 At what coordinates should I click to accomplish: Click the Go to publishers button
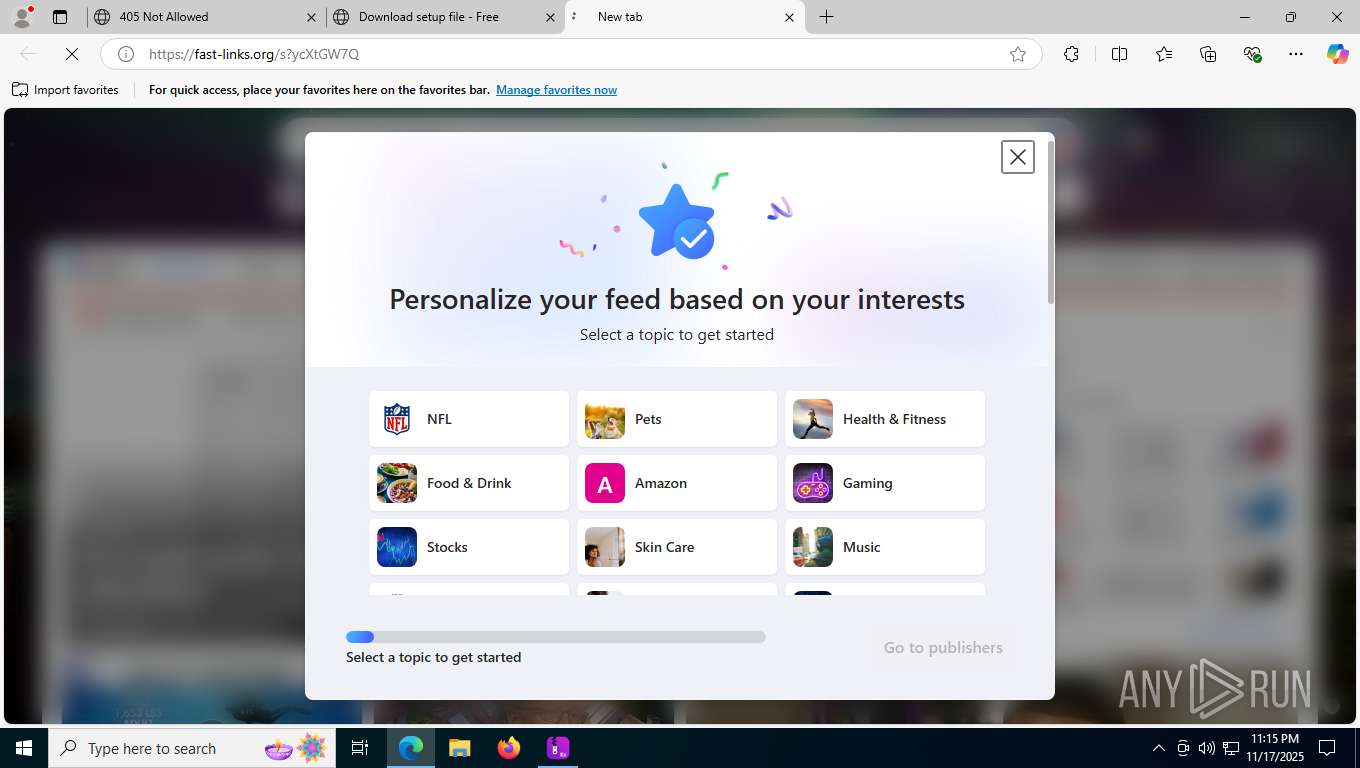pos(943,648)
